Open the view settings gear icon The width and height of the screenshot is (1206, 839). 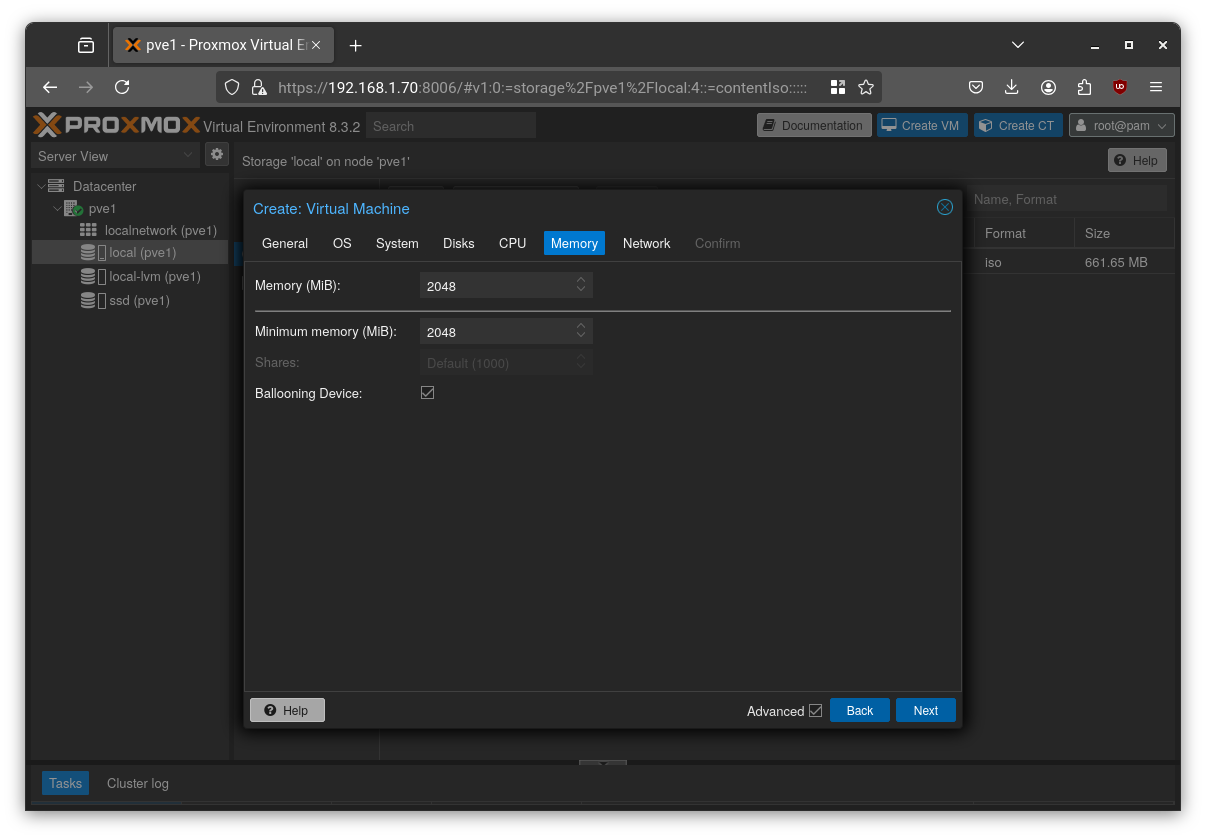(x=217, y=154)
